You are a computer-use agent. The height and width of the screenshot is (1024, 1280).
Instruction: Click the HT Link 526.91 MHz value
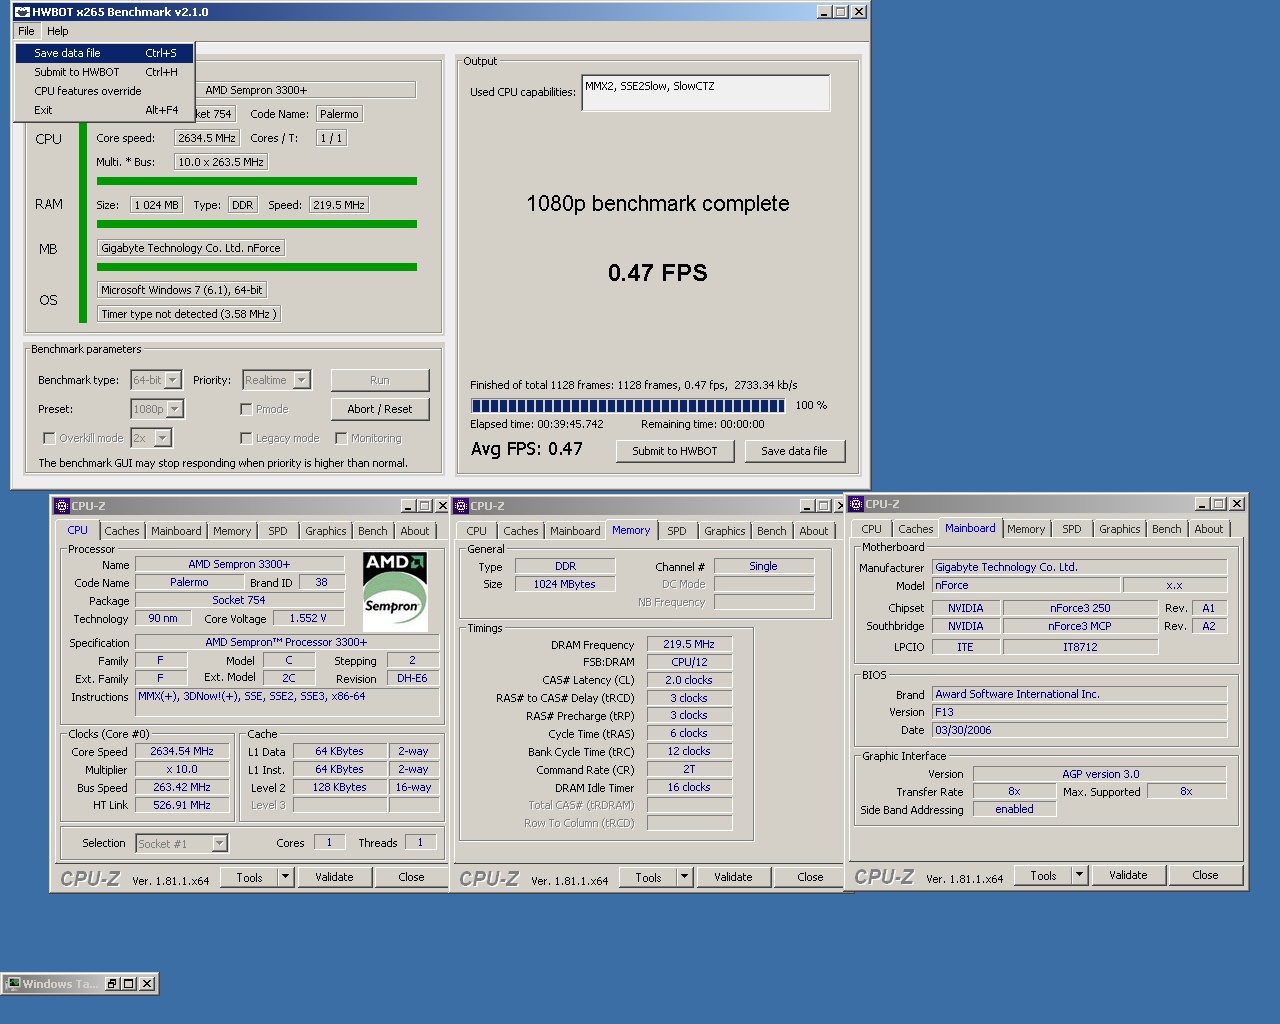182,805
